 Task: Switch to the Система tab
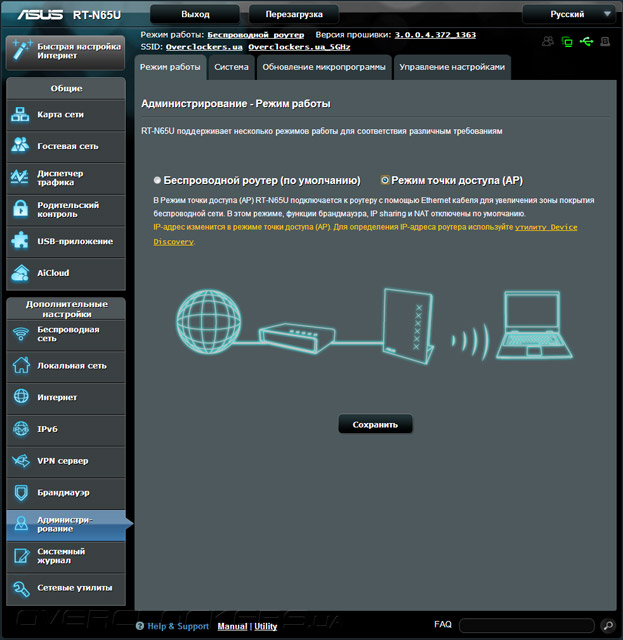[231, 67]
